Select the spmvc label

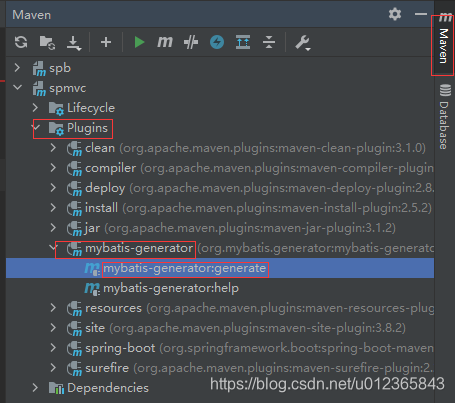(68, 88)
